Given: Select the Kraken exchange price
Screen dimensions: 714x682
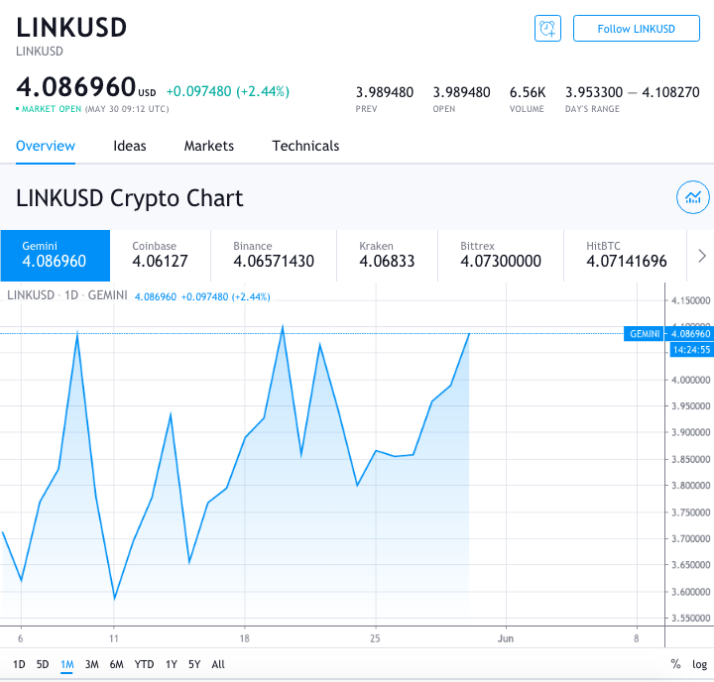Looking at the screenshot, I should point(387,255).
